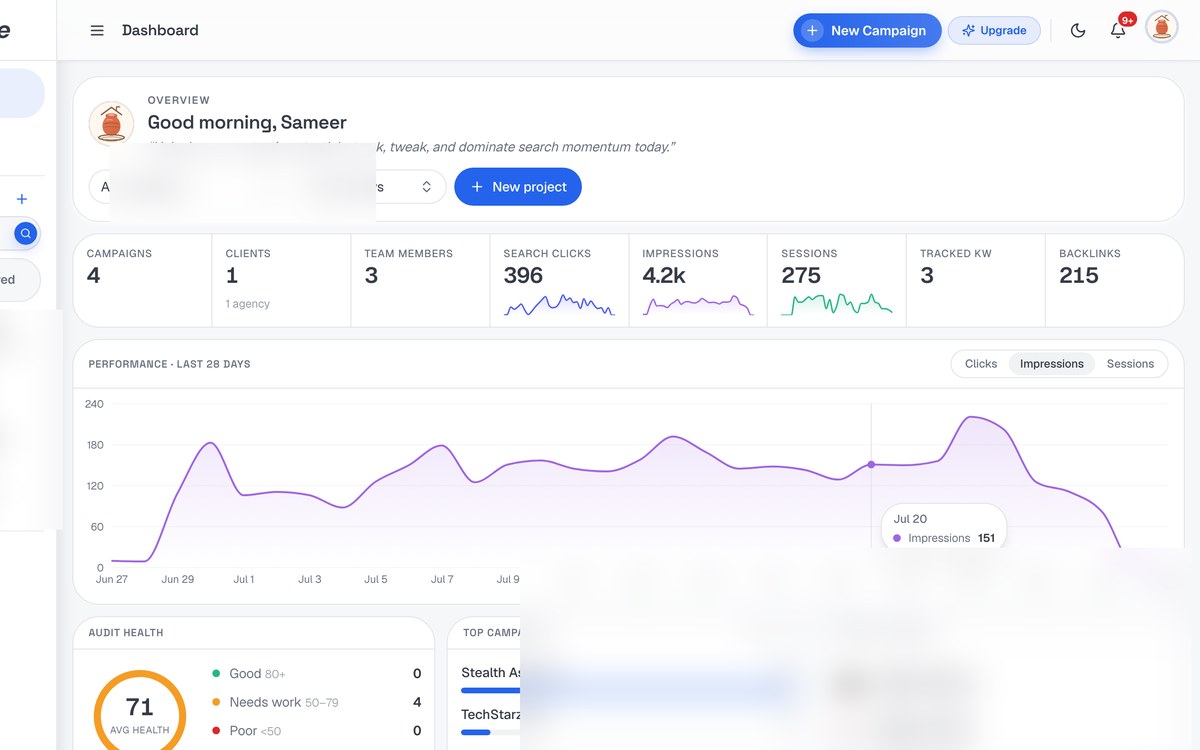Click the Search Clicks sparkline card

(560, 281)
